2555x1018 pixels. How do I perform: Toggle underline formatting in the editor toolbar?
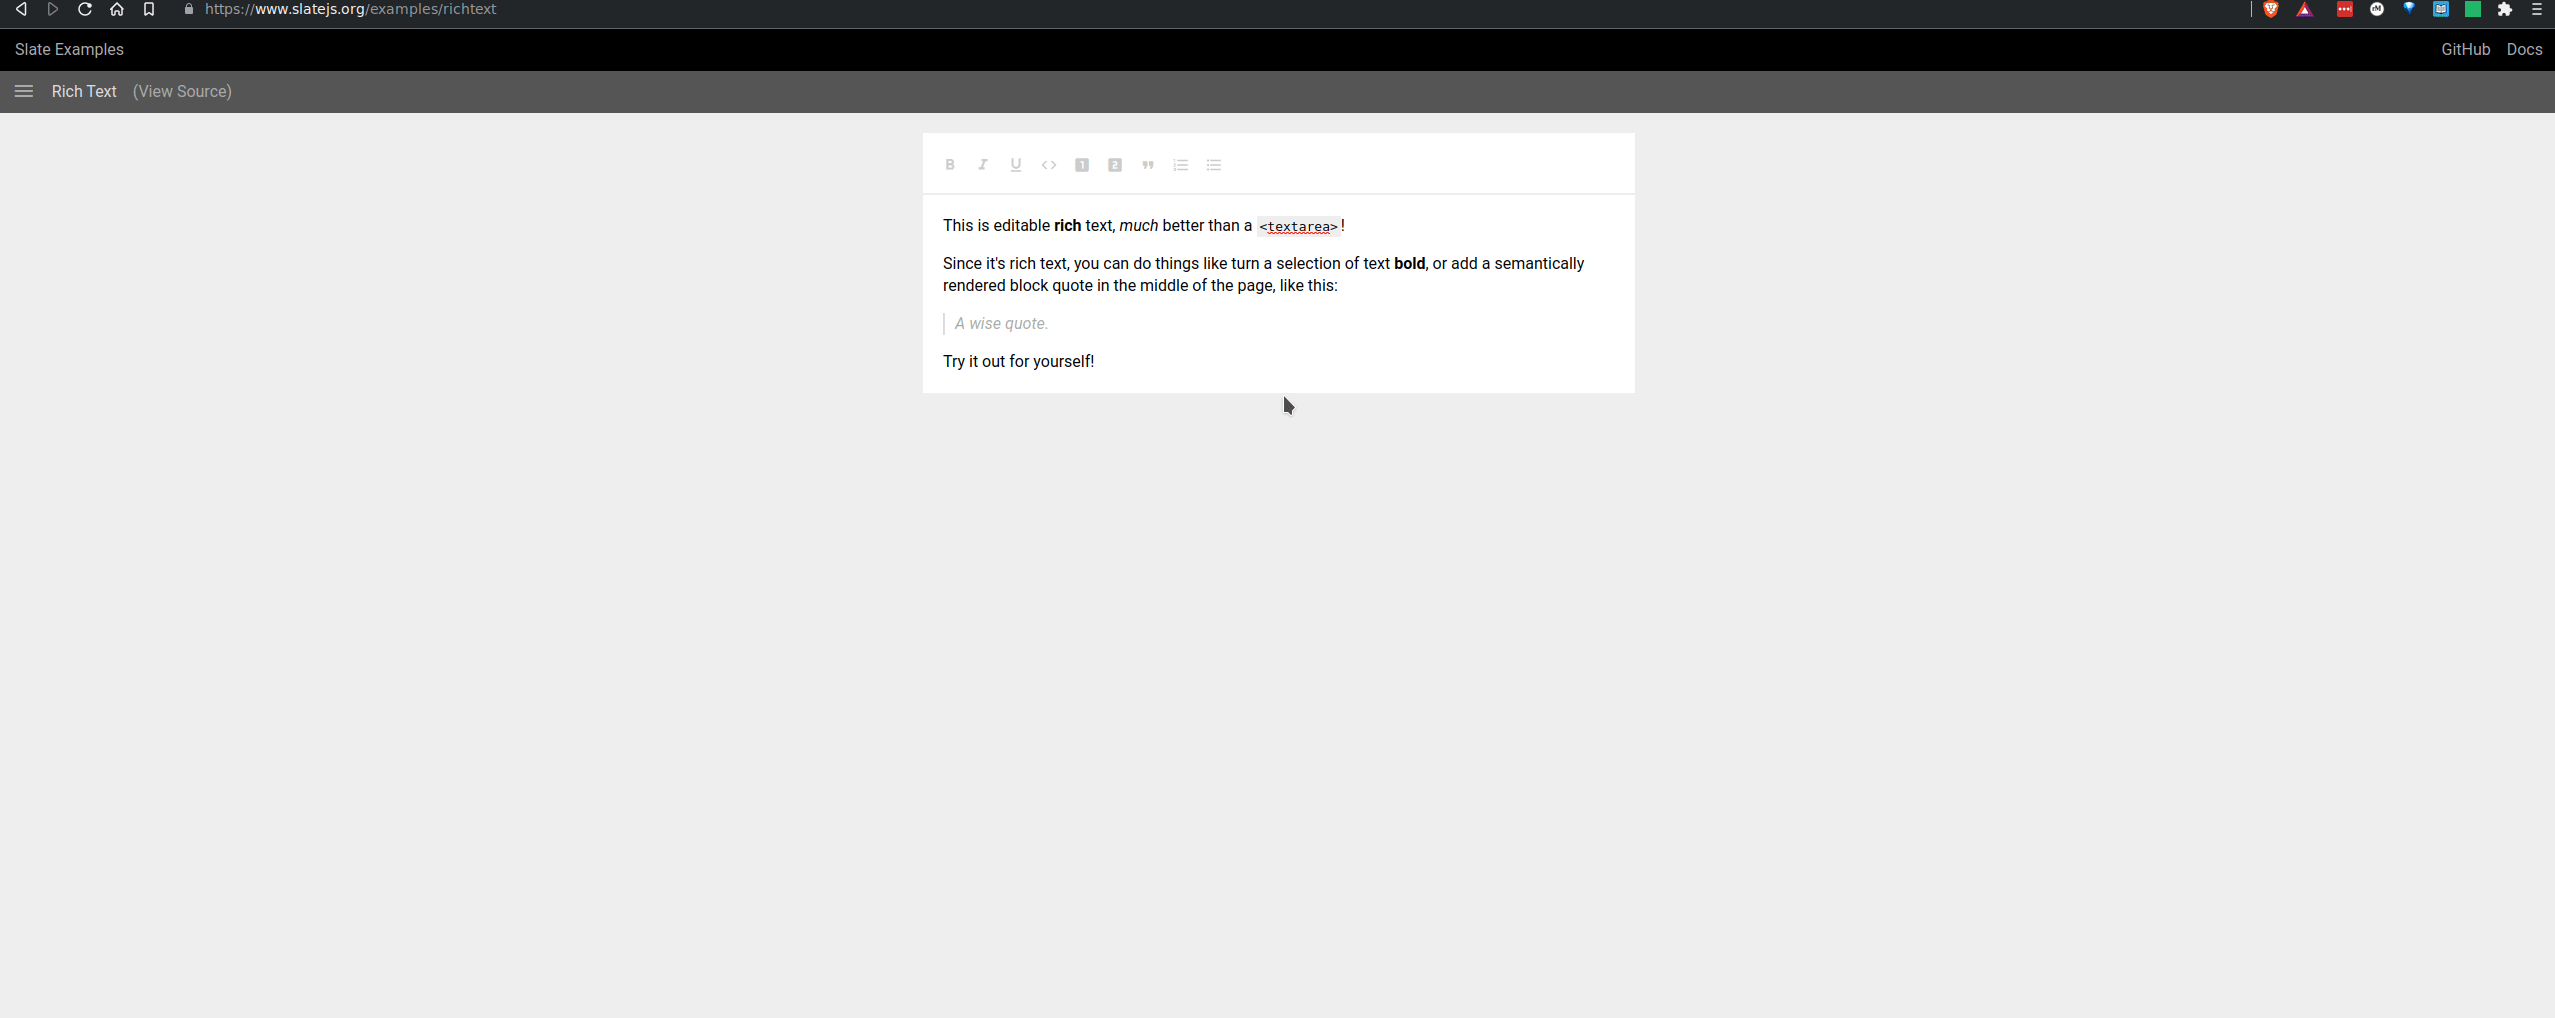pos(1016,165)
